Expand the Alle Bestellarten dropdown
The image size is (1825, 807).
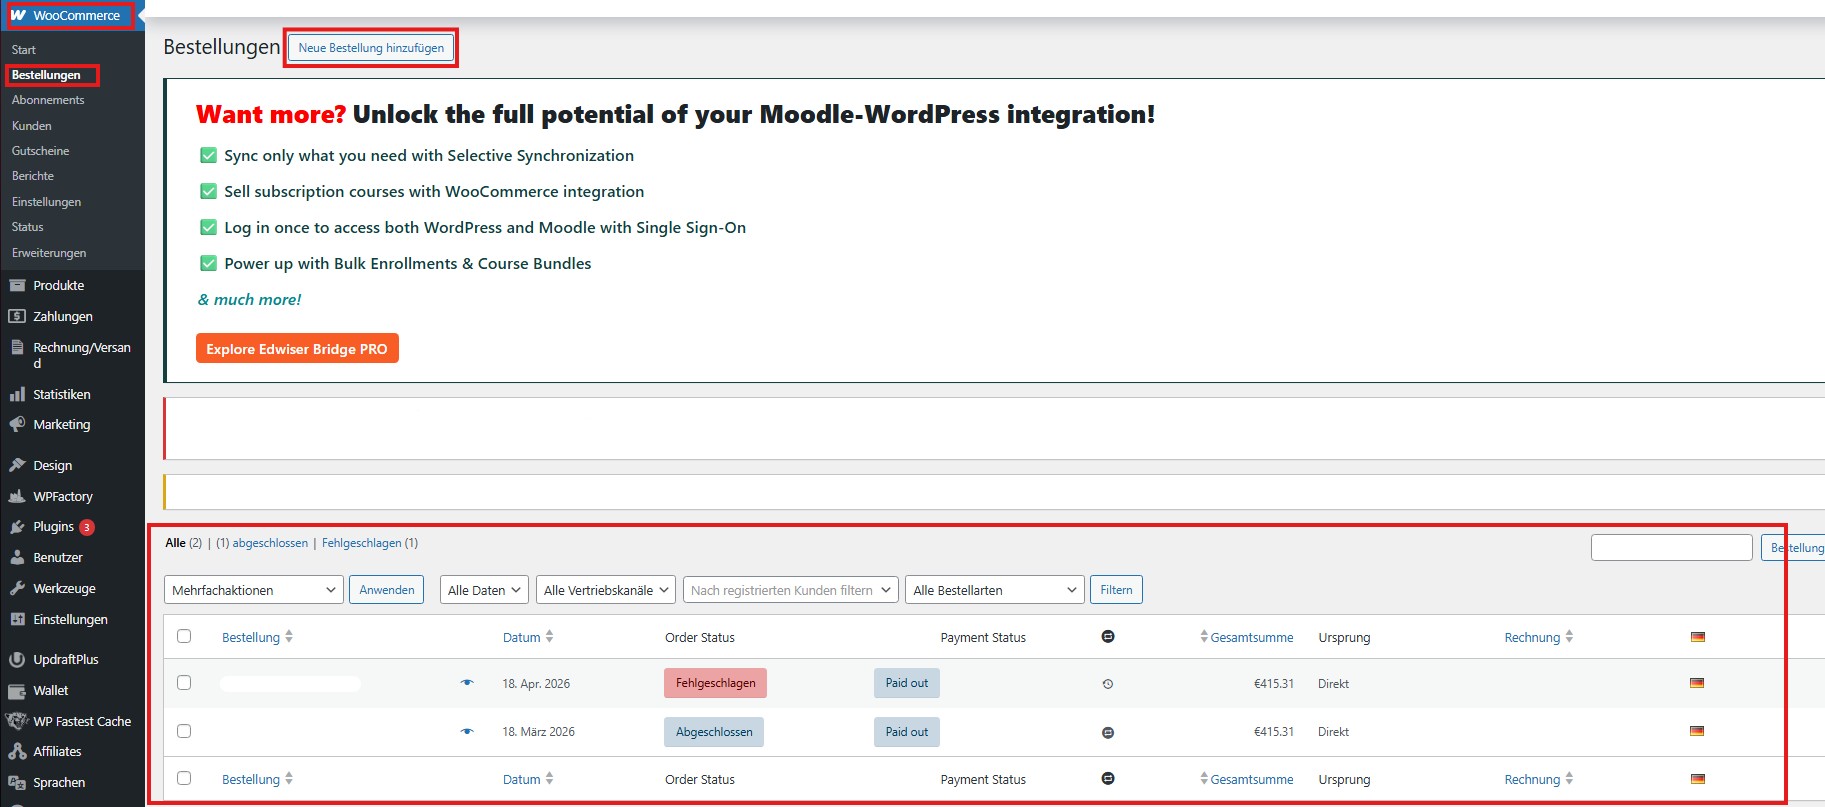coord(995,590)
